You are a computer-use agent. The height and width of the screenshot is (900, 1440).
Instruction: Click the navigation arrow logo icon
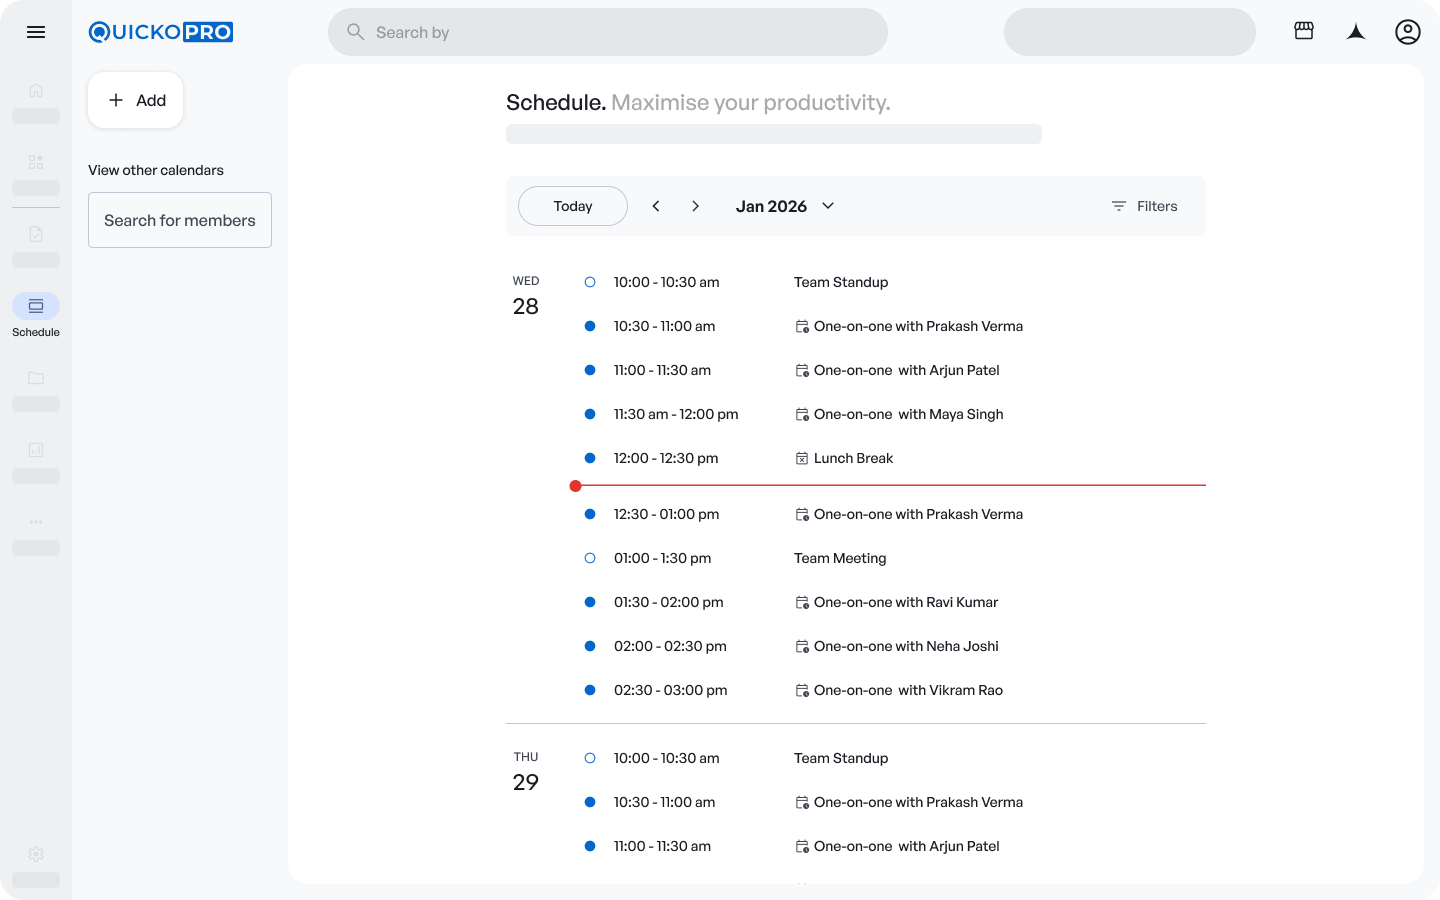[x=1356, y=32]
